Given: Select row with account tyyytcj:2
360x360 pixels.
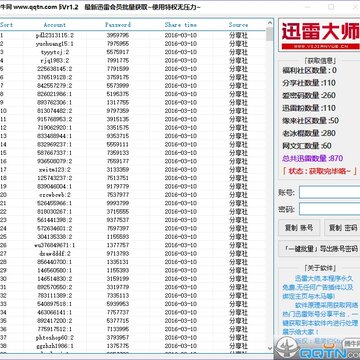Looking at the screenshot, I should click(133, 52).
